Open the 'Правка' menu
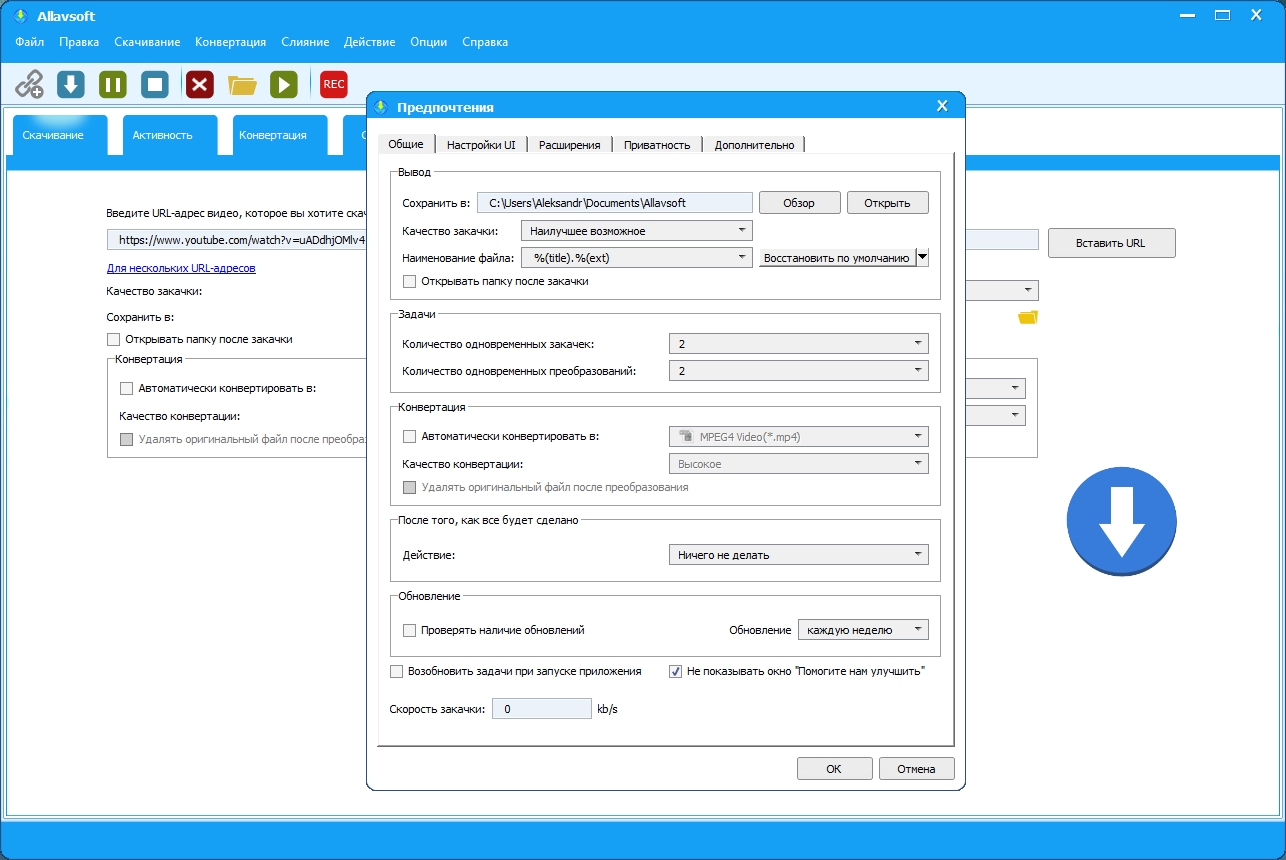Viewport: 1286px width, 860px height. click(79, 42)
